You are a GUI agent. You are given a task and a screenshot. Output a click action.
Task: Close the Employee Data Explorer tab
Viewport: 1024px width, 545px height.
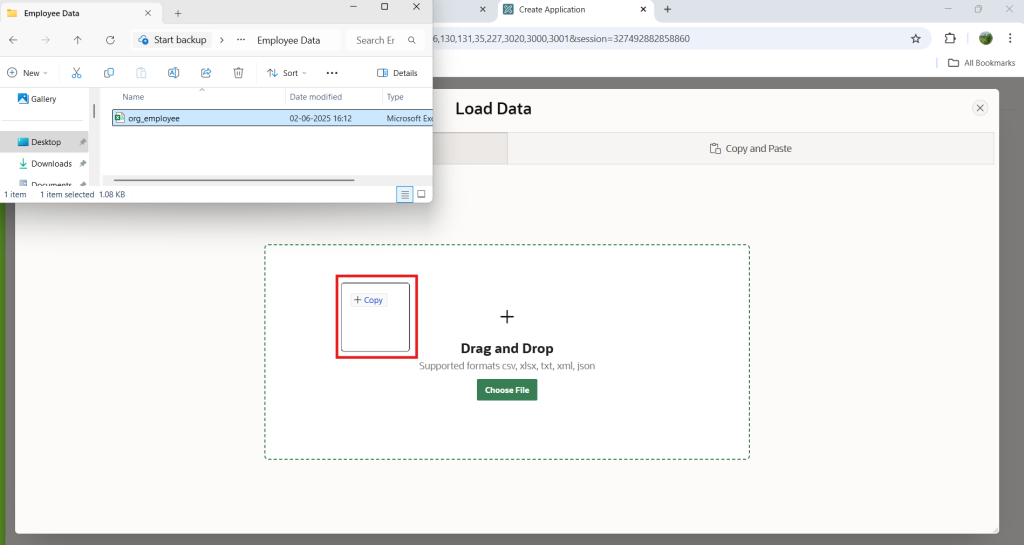[148, 13]
